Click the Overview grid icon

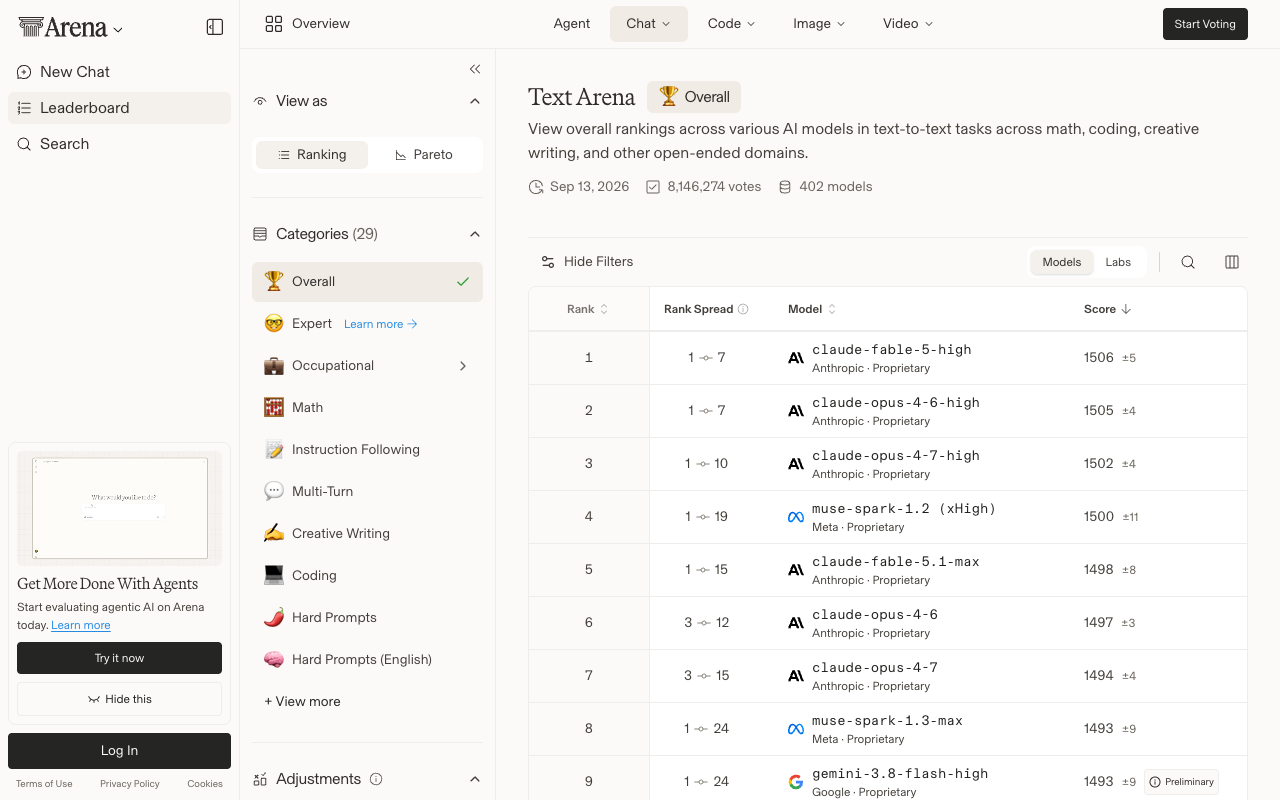click(x=274, y=24)
